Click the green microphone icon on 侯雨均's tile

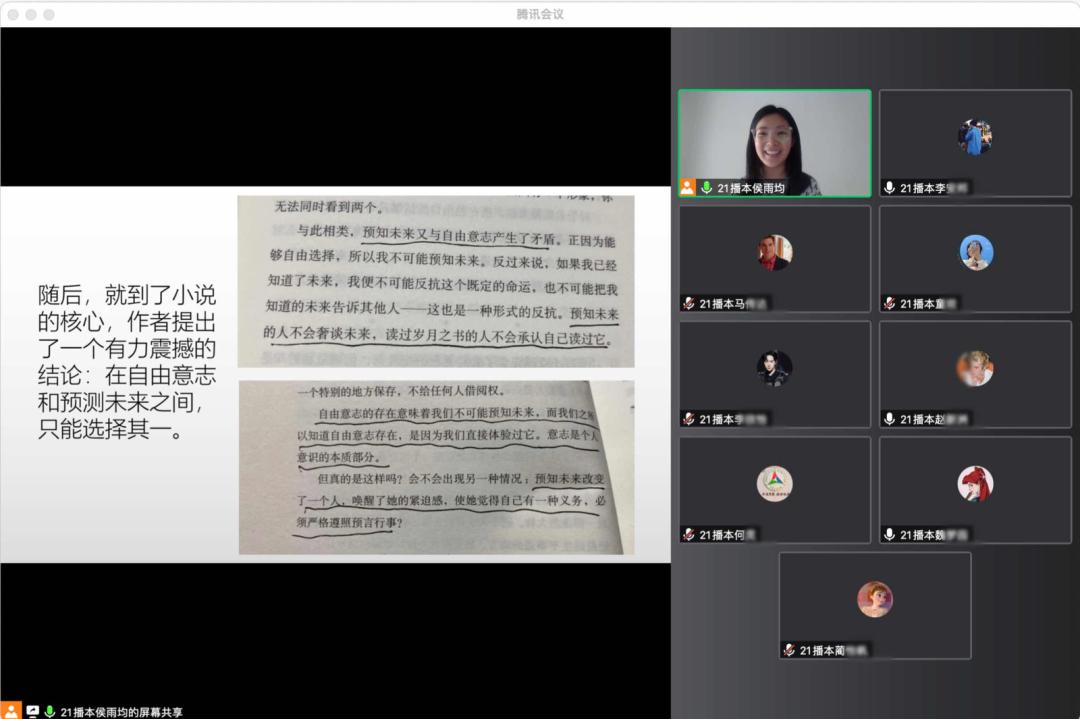tap(706, 187)
